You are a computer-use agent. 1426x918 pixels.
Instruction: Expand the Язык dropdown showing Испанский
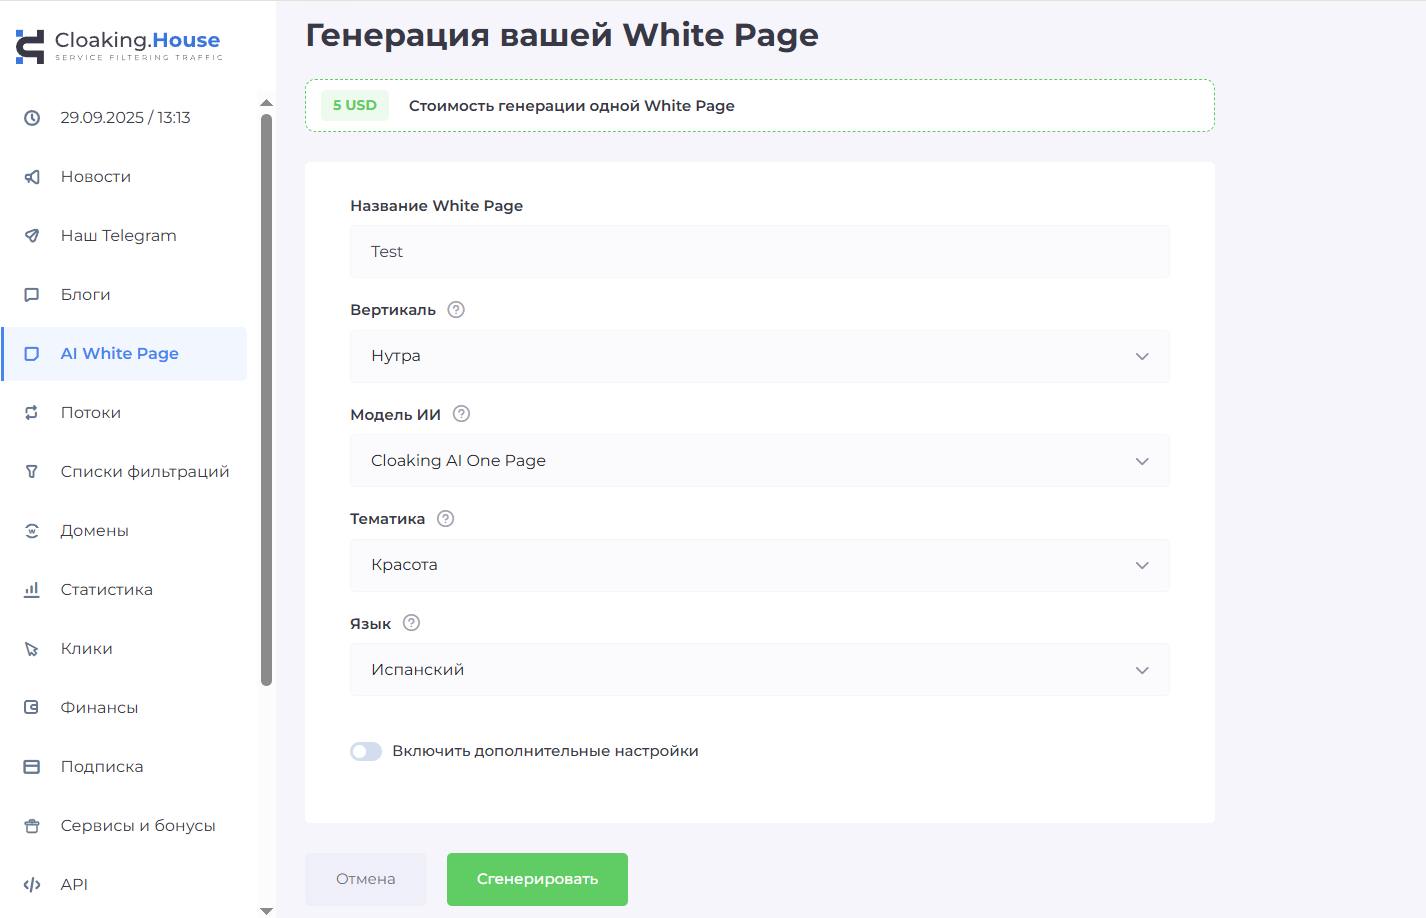tap(759, 670)
